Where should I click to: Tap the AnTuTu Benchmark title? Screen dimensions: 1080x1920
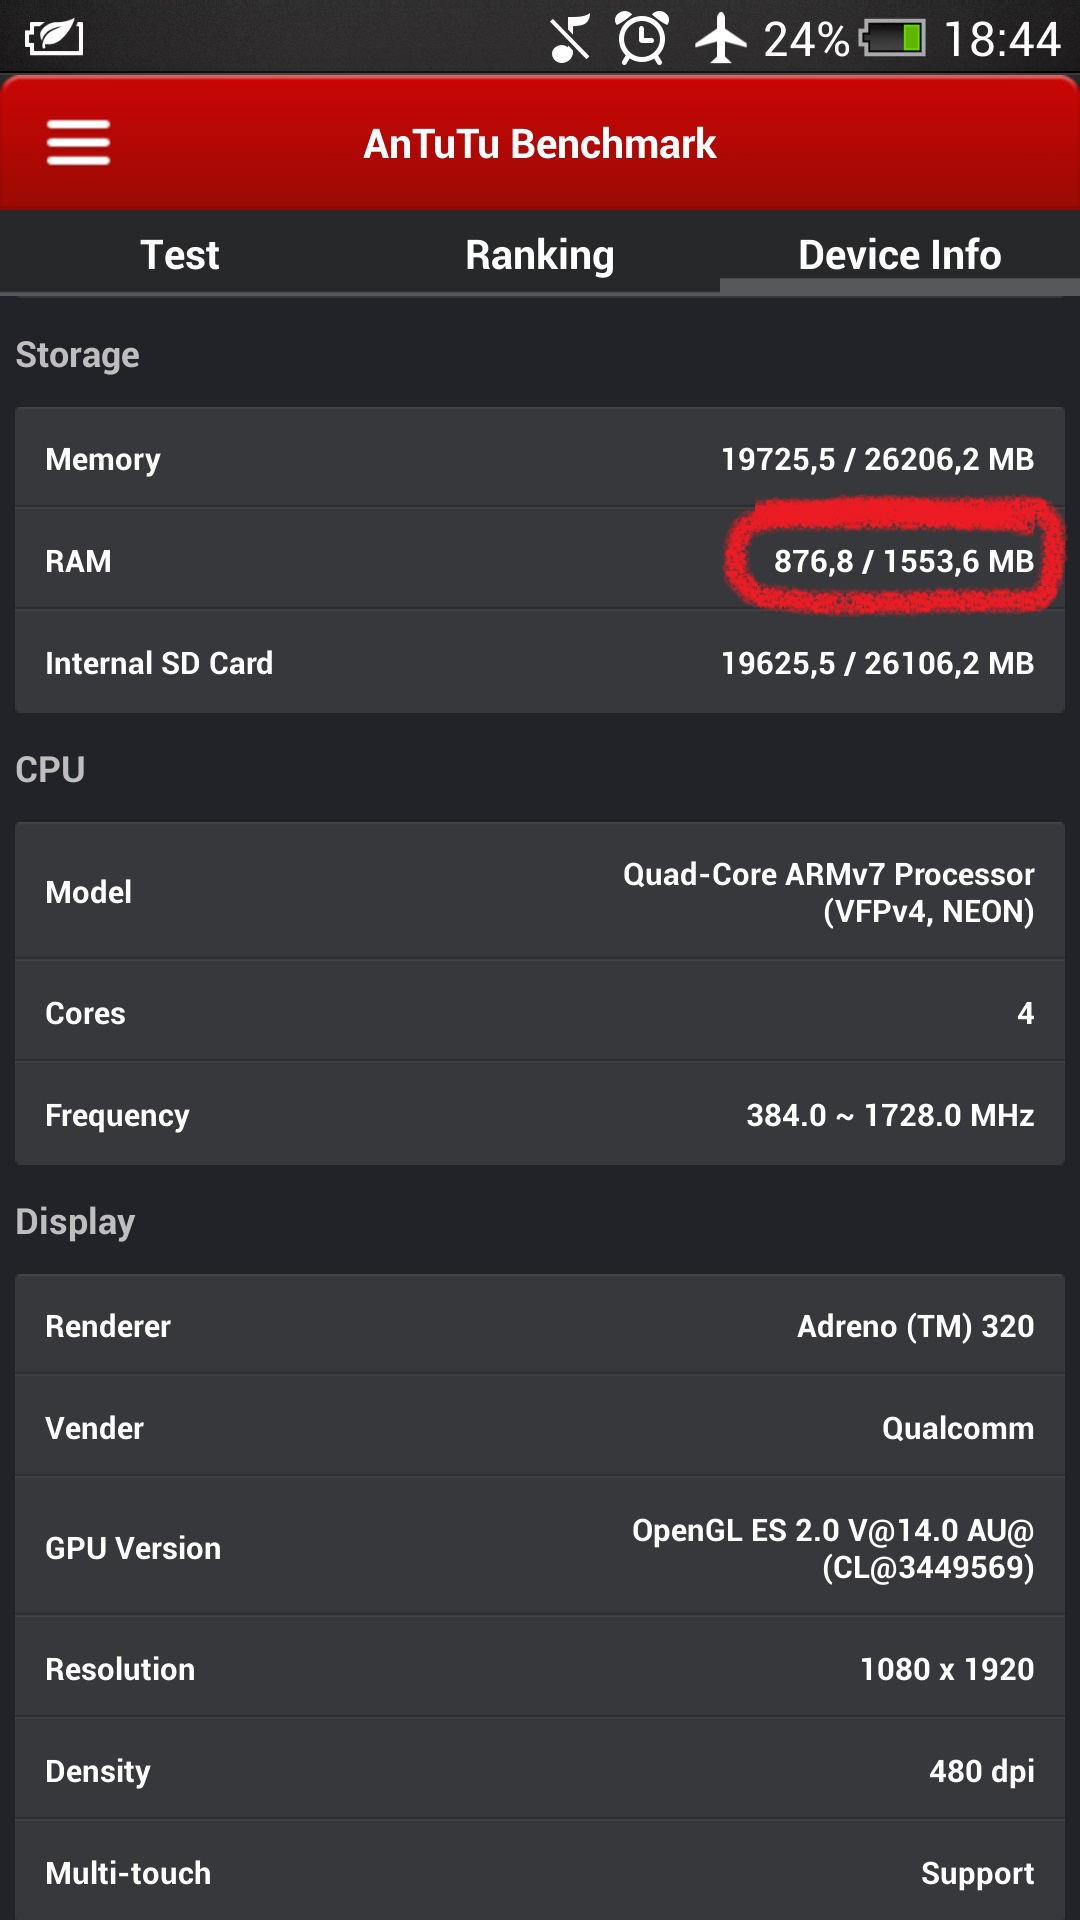540,144
